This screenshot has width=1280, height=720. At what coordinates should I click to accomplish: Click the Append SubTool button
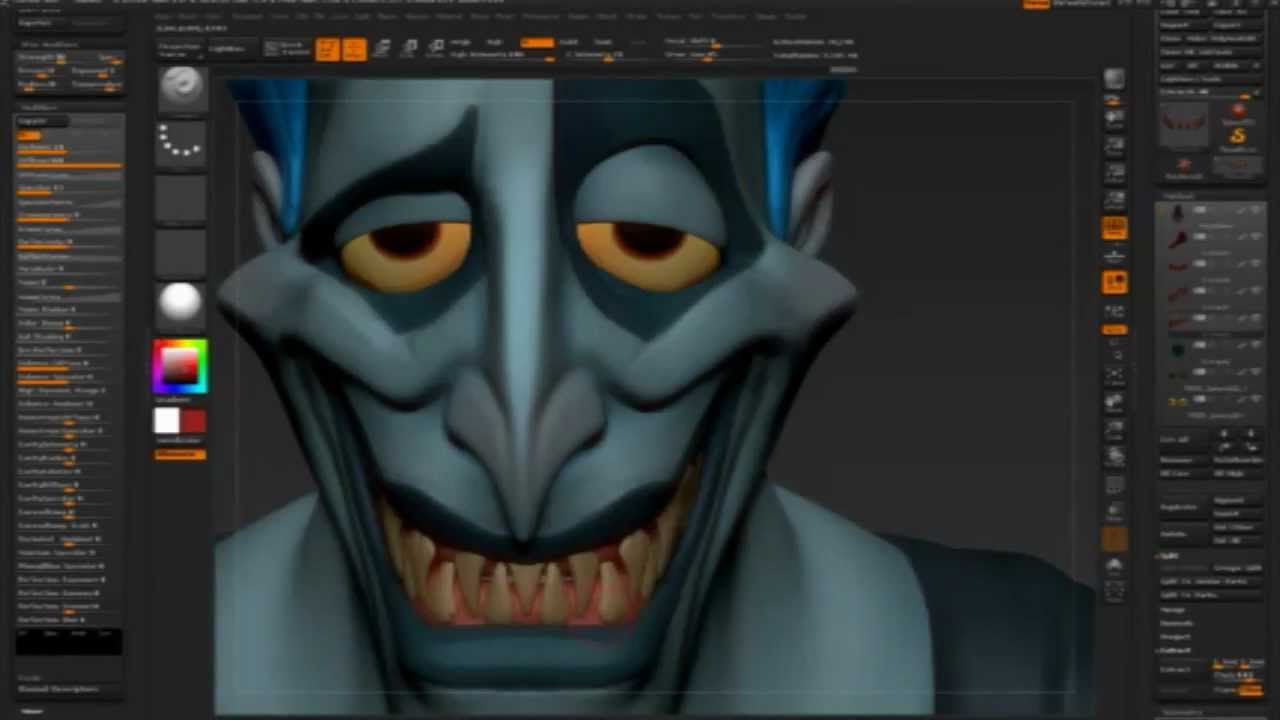pyautogui.click(x=1238, y=499)
